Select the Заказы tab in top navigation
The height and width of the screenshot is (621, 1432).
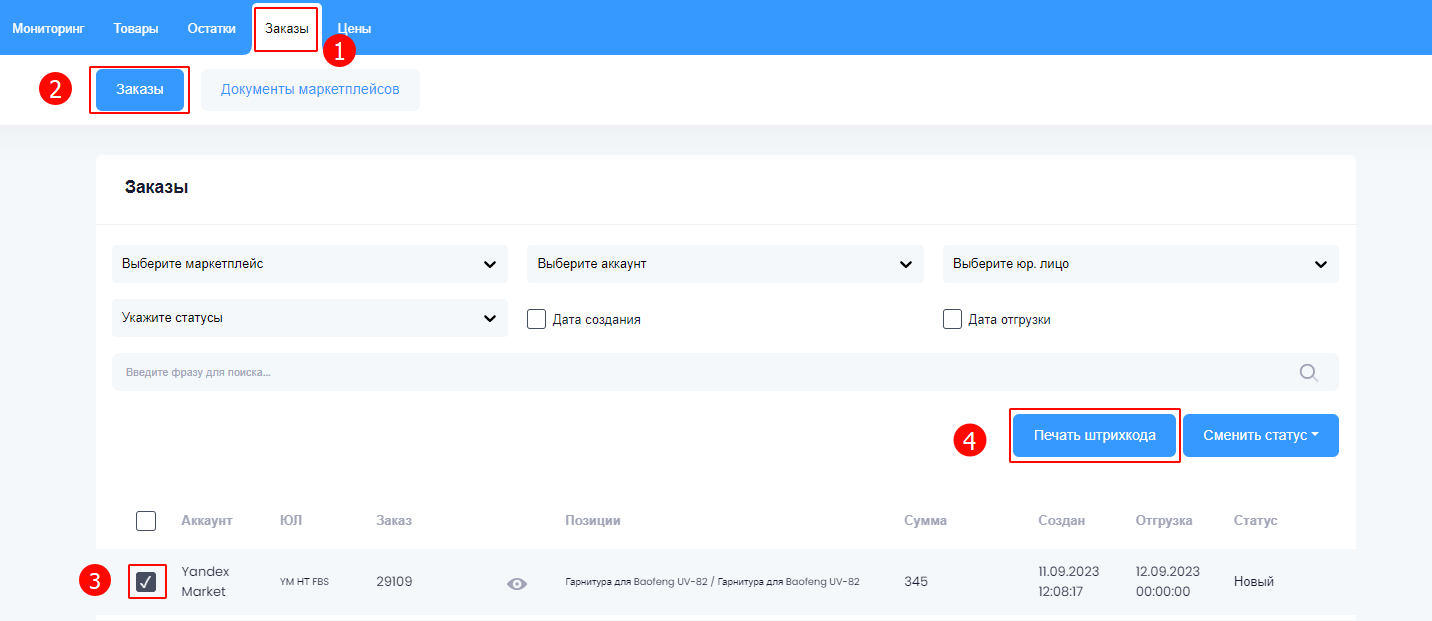(286, 28)
